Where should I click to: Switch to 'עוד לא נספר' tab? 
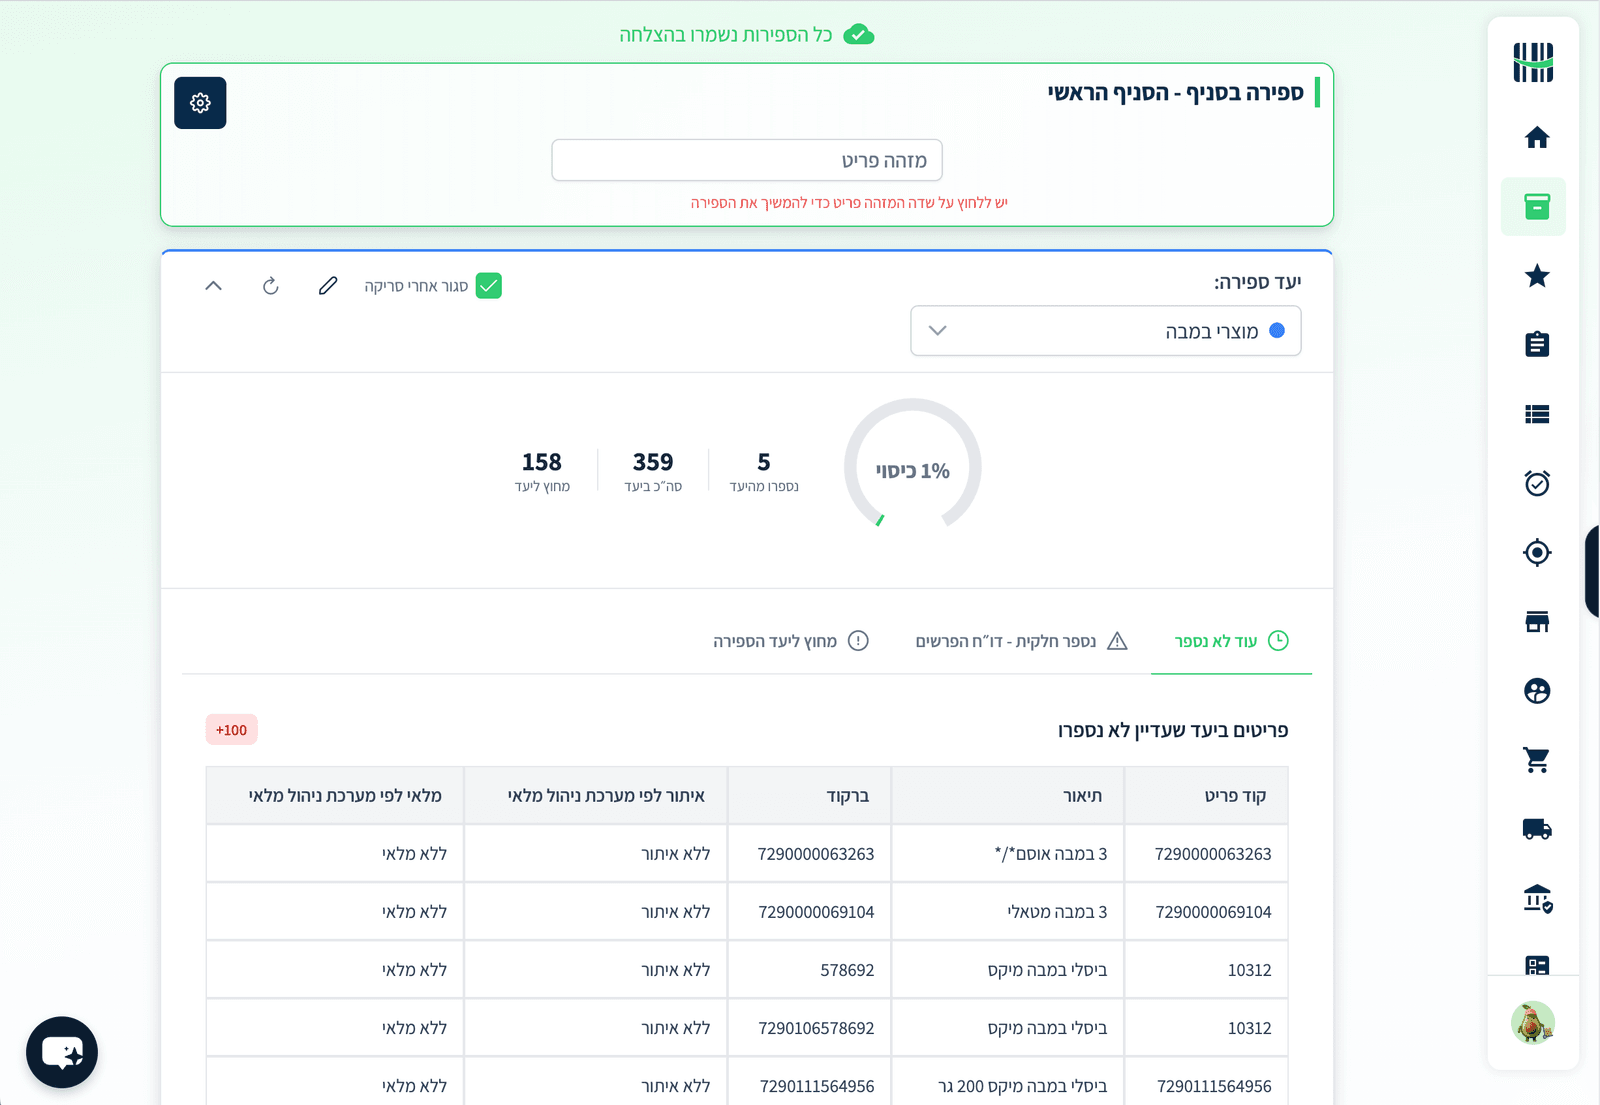pos(1231,641)
